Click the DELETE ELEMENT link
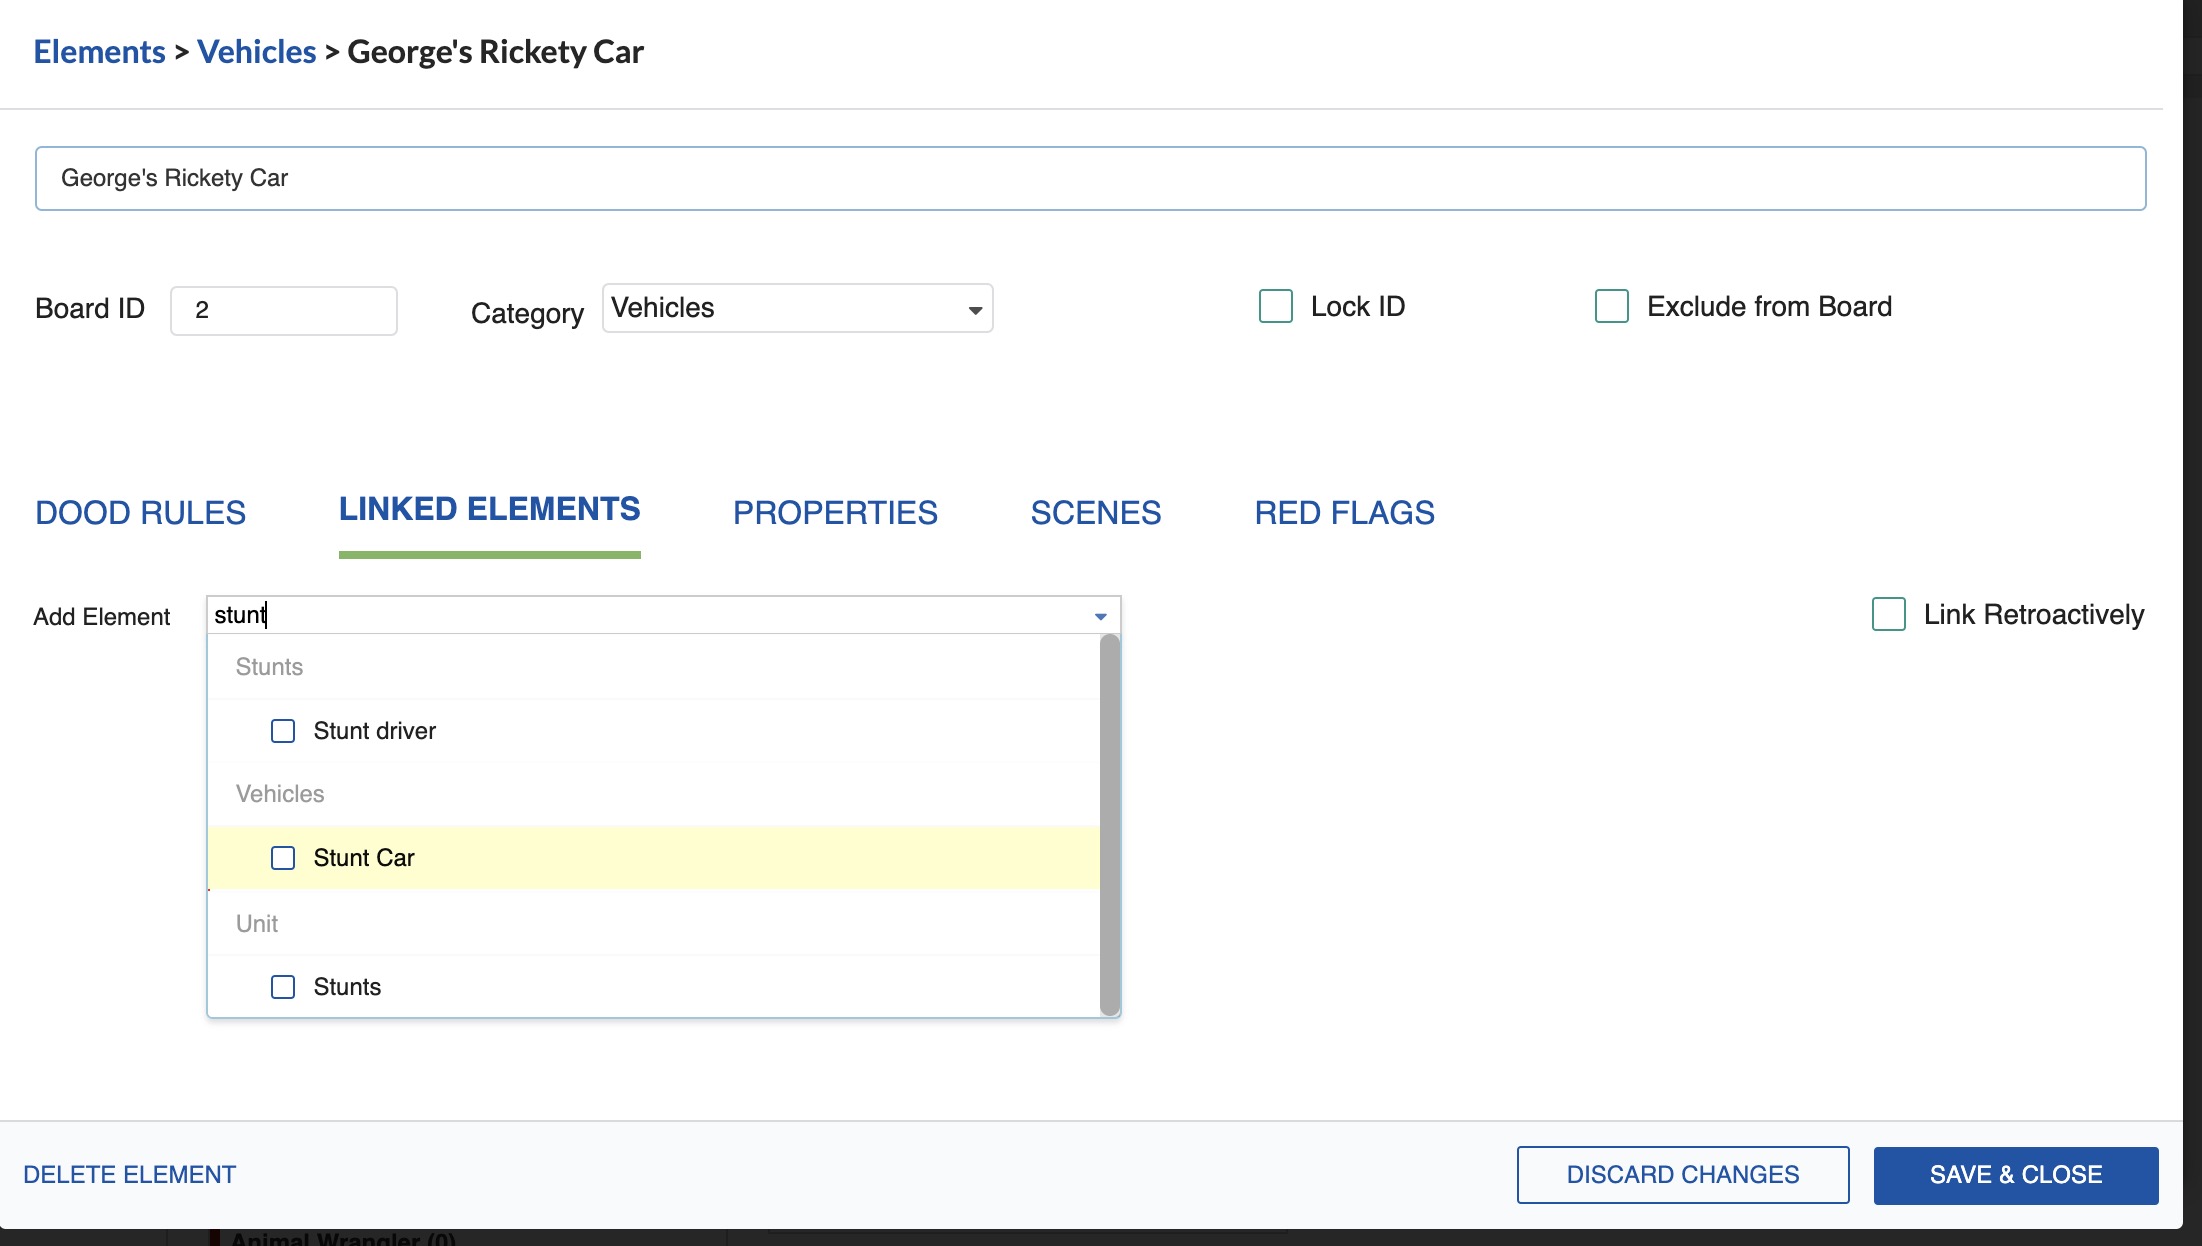Viewport: 2202px width, 1246px height. point(129,1175)
